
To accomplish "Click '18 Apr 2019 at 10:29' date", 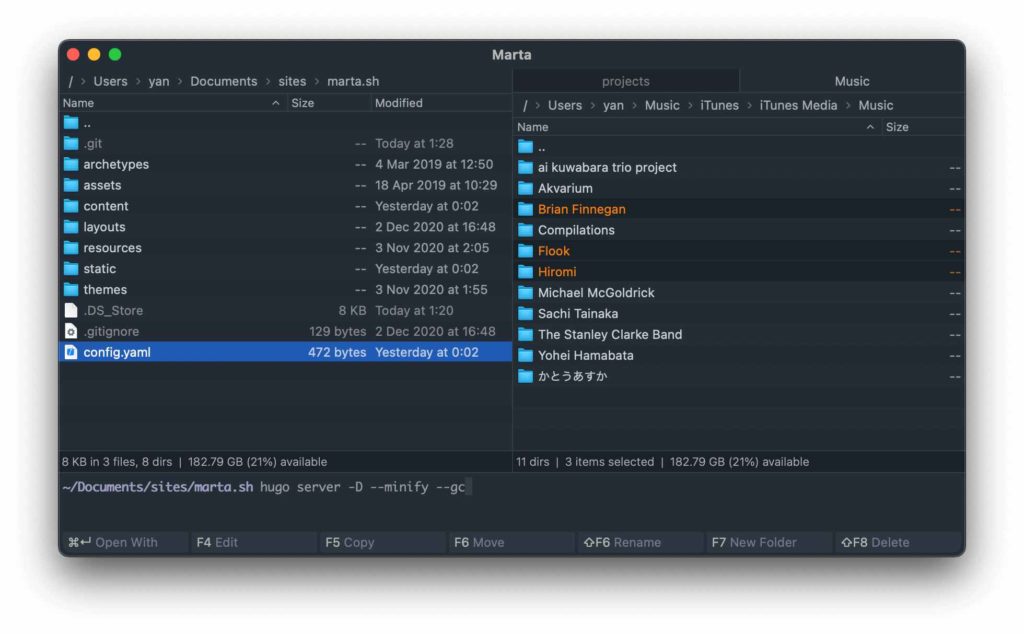I will click(x=436, y=185).
